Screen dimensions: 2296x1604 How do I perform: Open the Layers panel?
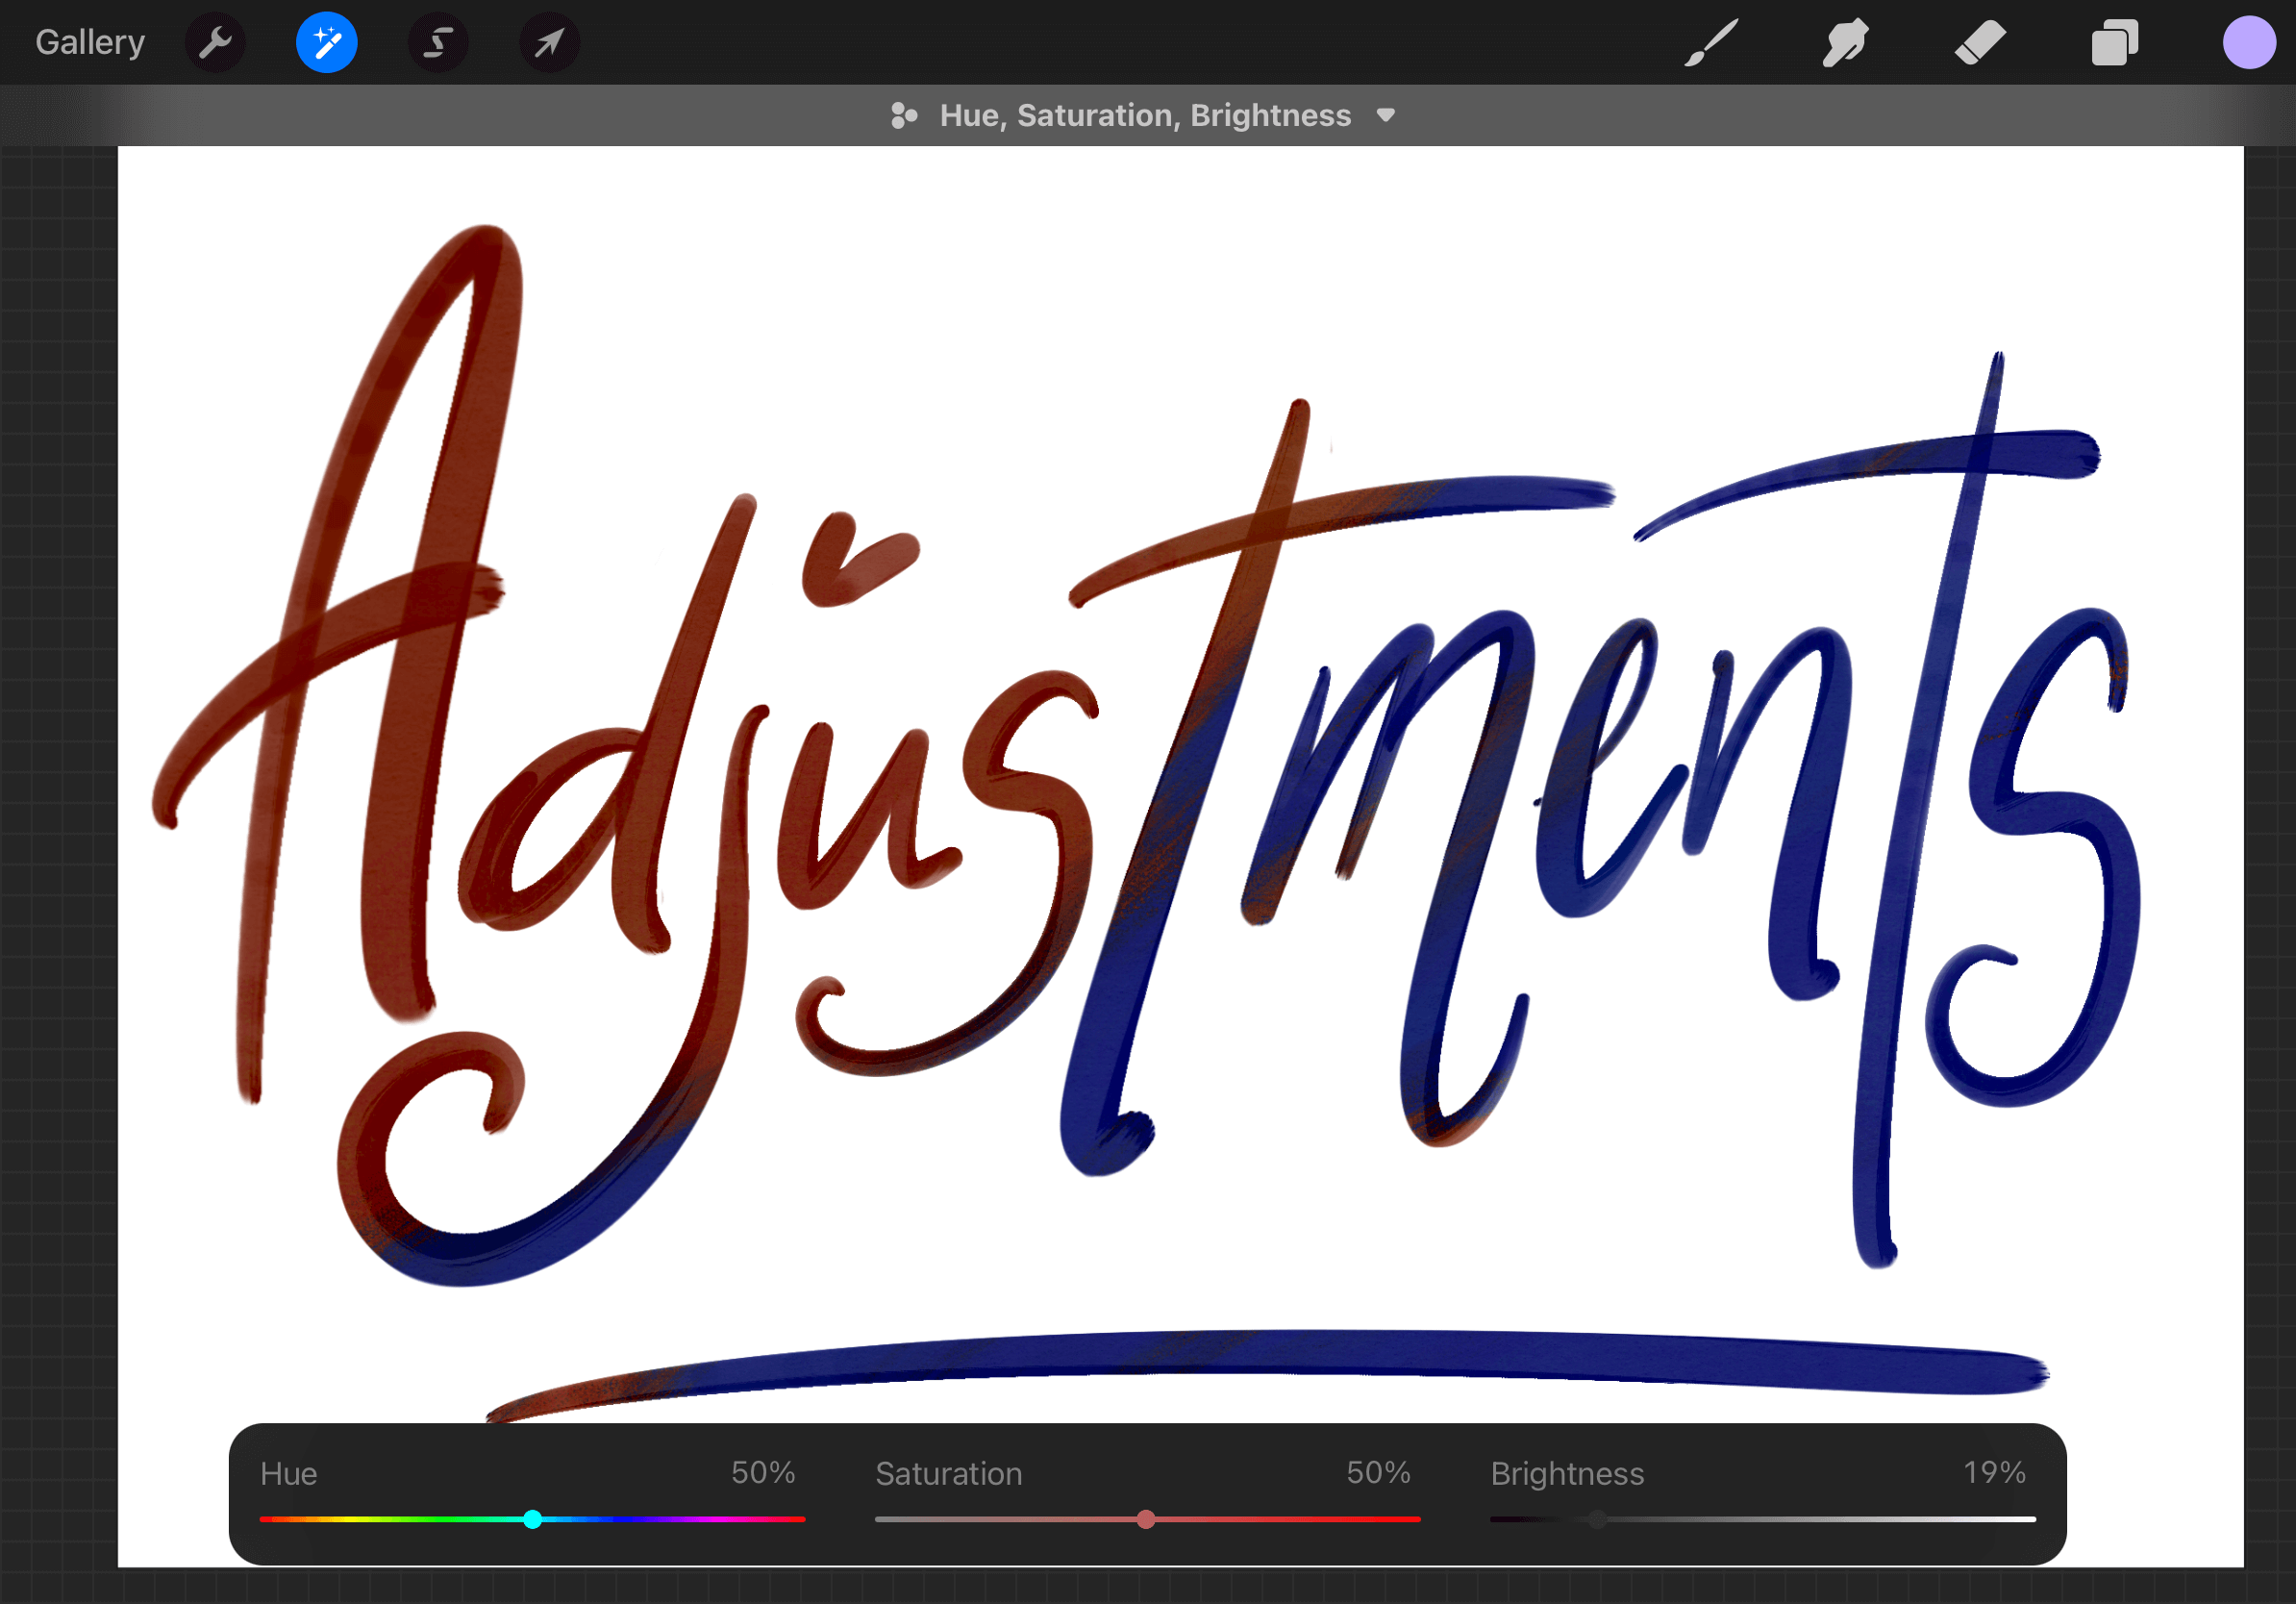point(2114,43)
